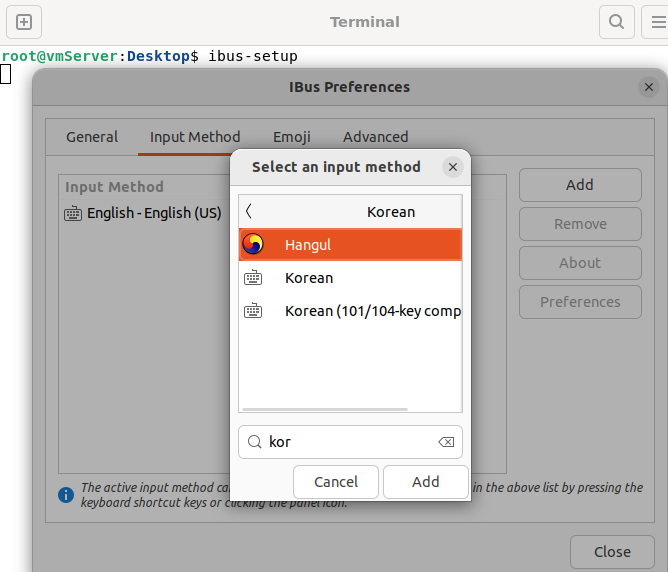
Task: Click the Hangul taegeuk icon
Action: pos(253,244)
